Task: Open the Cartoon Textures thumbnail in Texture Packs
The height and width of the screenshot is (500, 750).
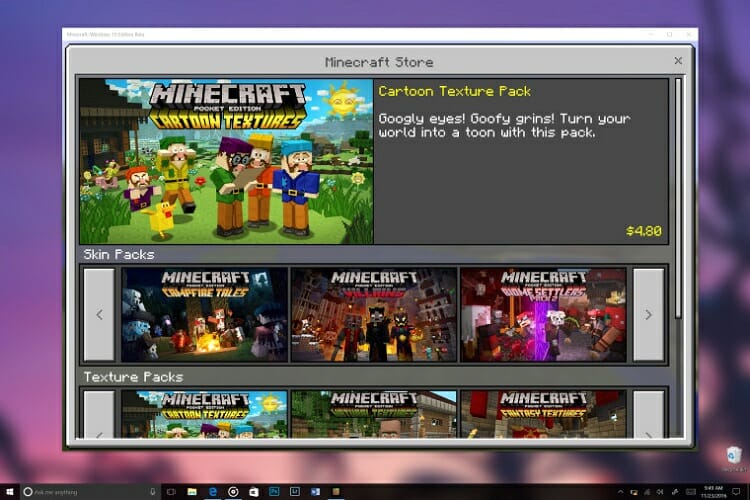Action: [204, 414]
